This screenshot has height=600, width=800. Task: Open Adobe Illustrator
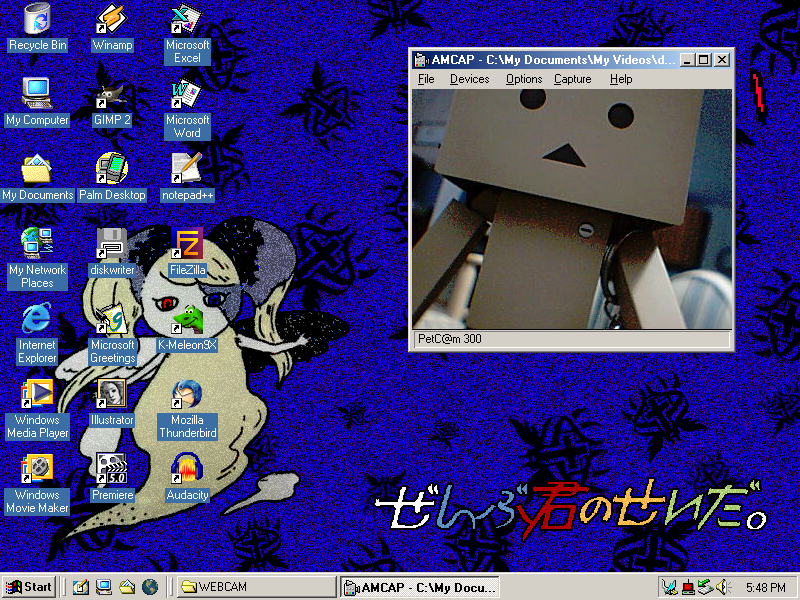point(111,392)
